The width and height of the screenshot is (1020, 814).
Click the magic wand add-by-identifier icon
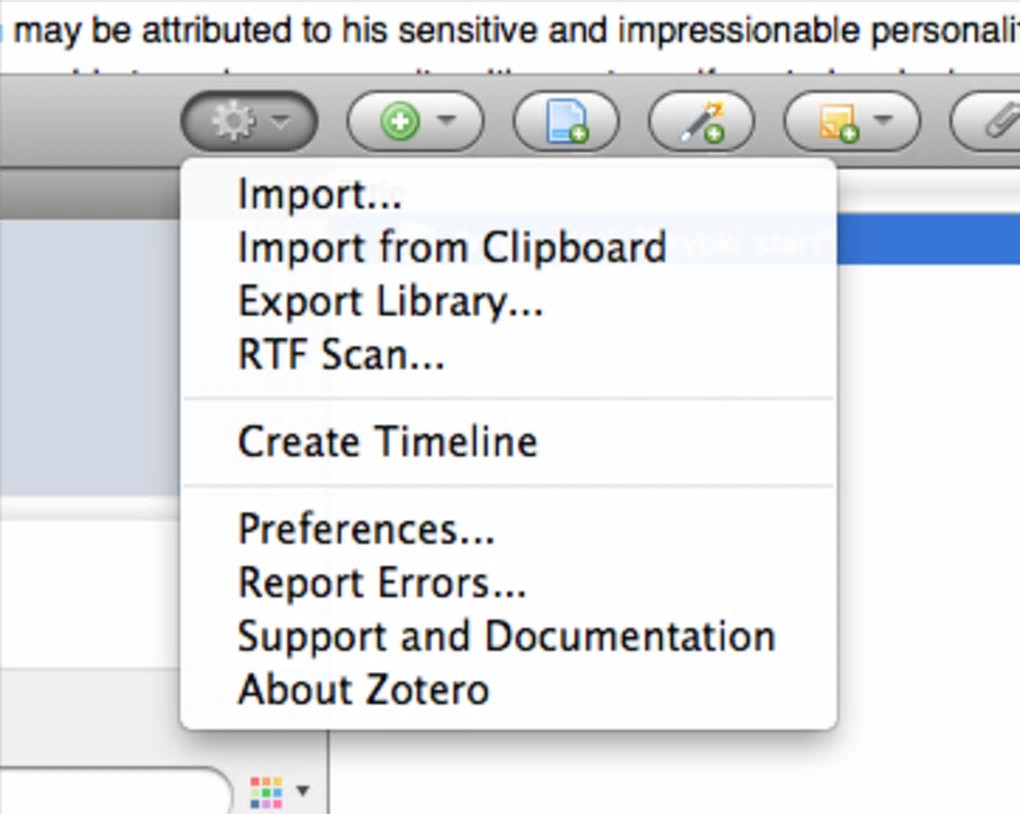point(701,123)
